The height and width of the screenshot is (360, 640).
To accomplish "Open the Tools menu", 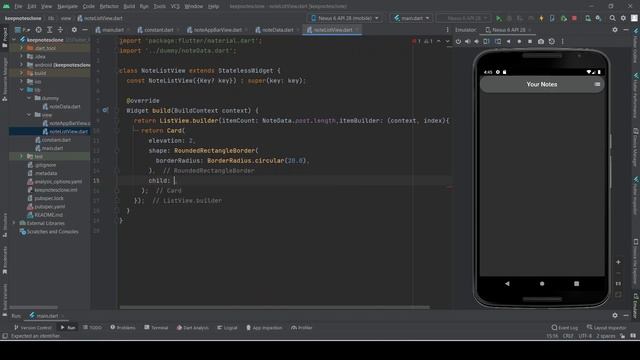I will tap(160, 7).
